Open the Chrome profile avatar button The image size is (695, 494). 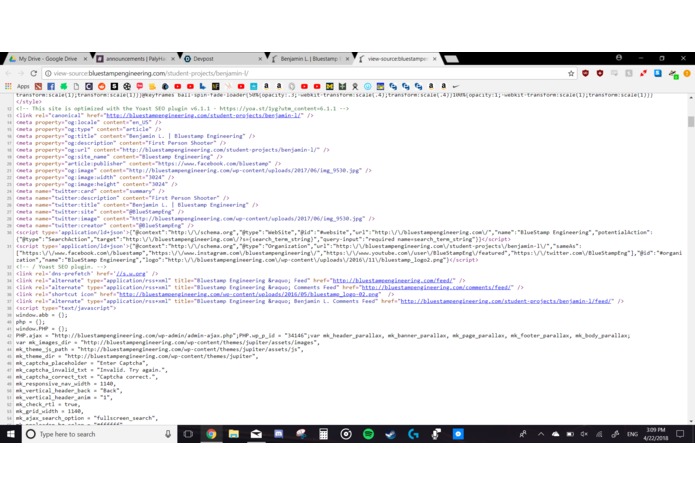click(619, 58)
